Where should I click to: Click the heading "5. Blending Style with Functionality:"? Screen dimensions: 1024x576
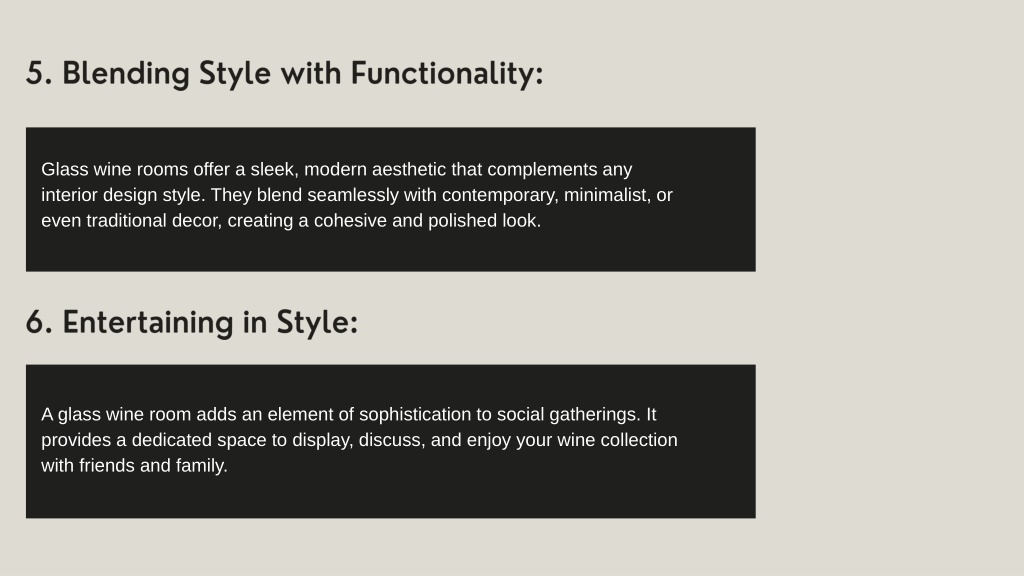[284, 73]
